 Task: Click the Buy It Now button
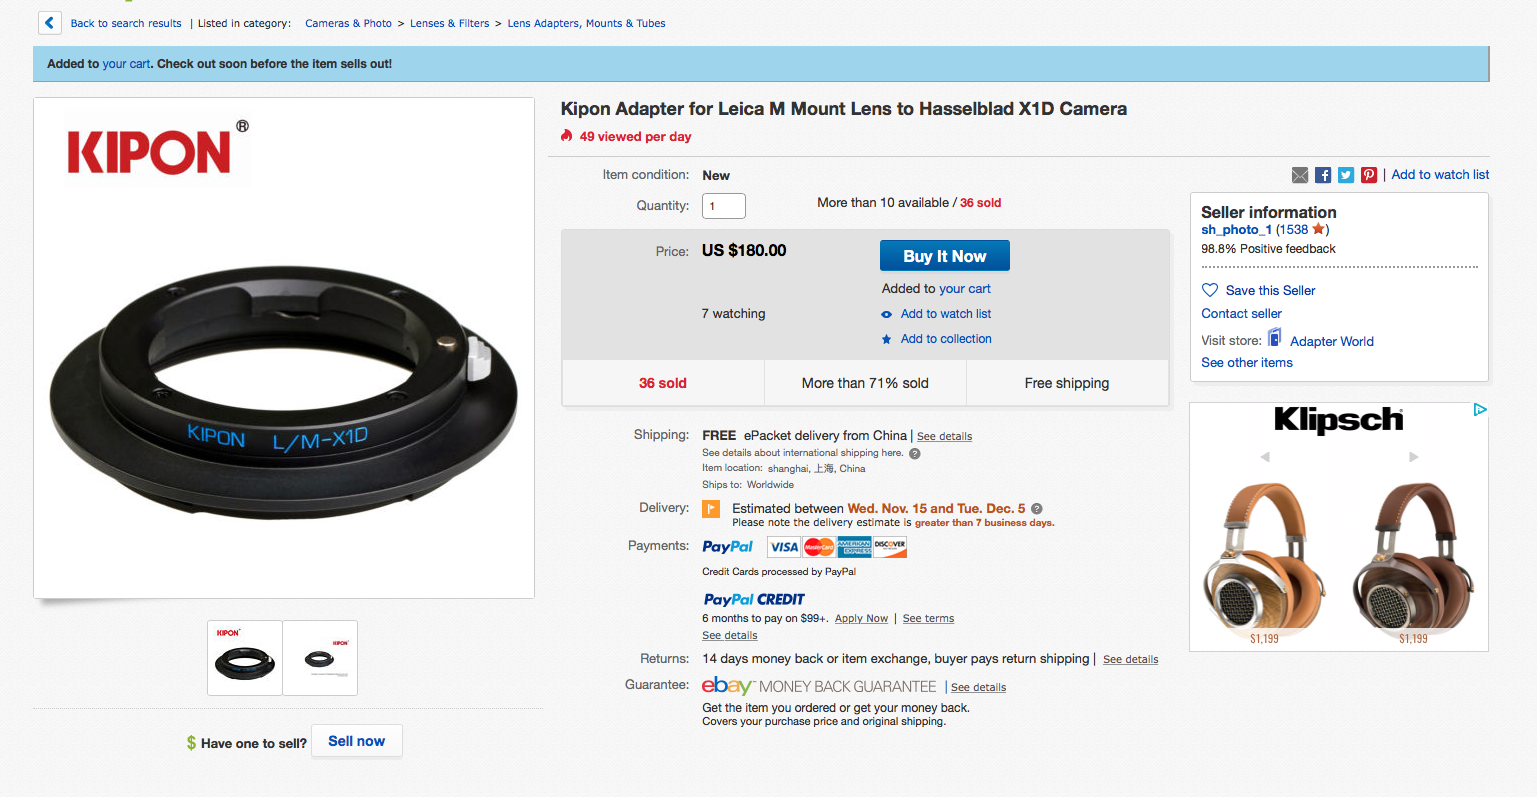[945, 256]
